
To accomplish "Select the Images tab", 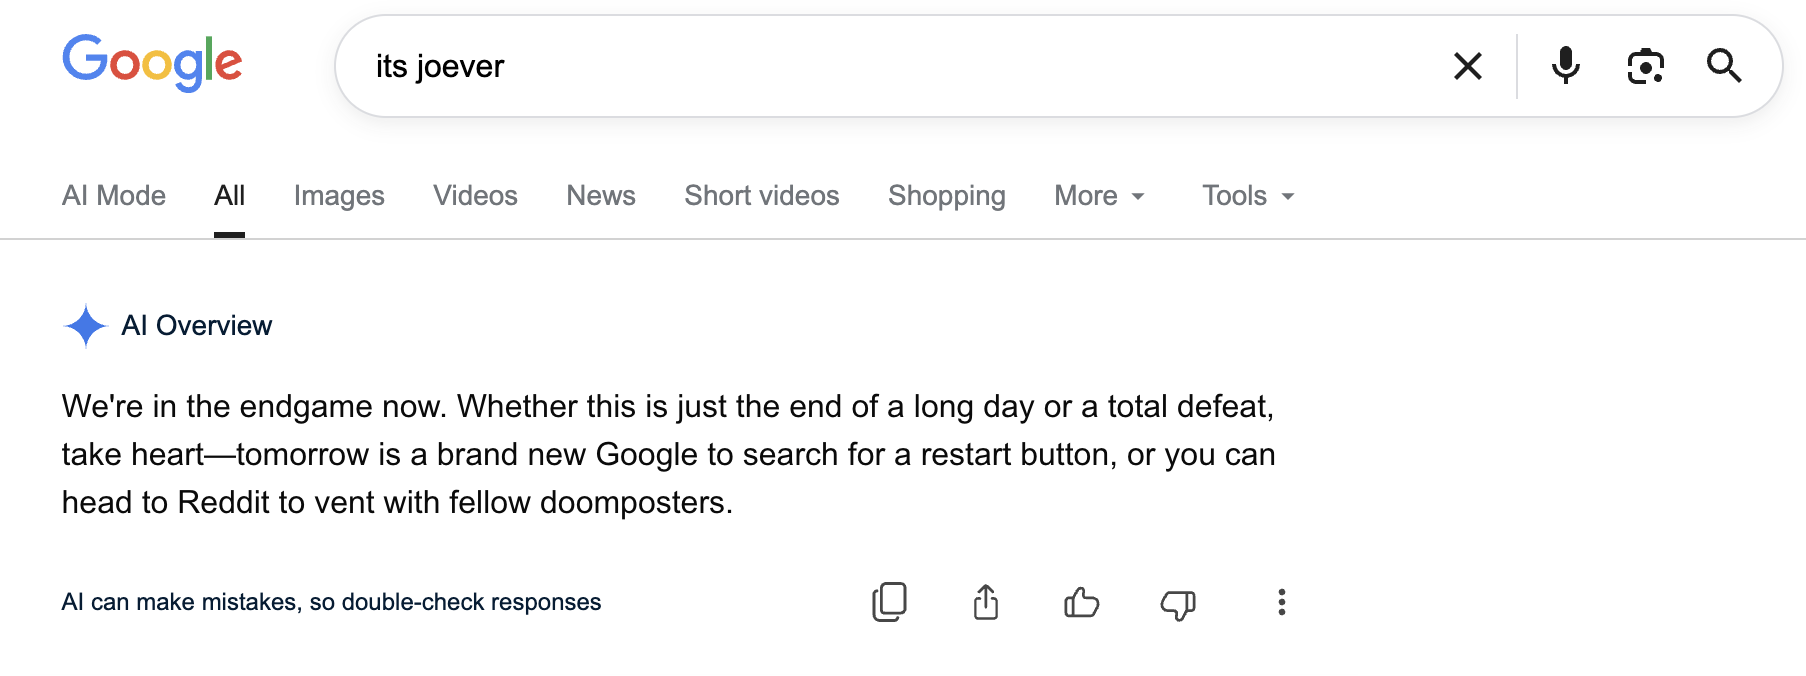I will 339,196.
